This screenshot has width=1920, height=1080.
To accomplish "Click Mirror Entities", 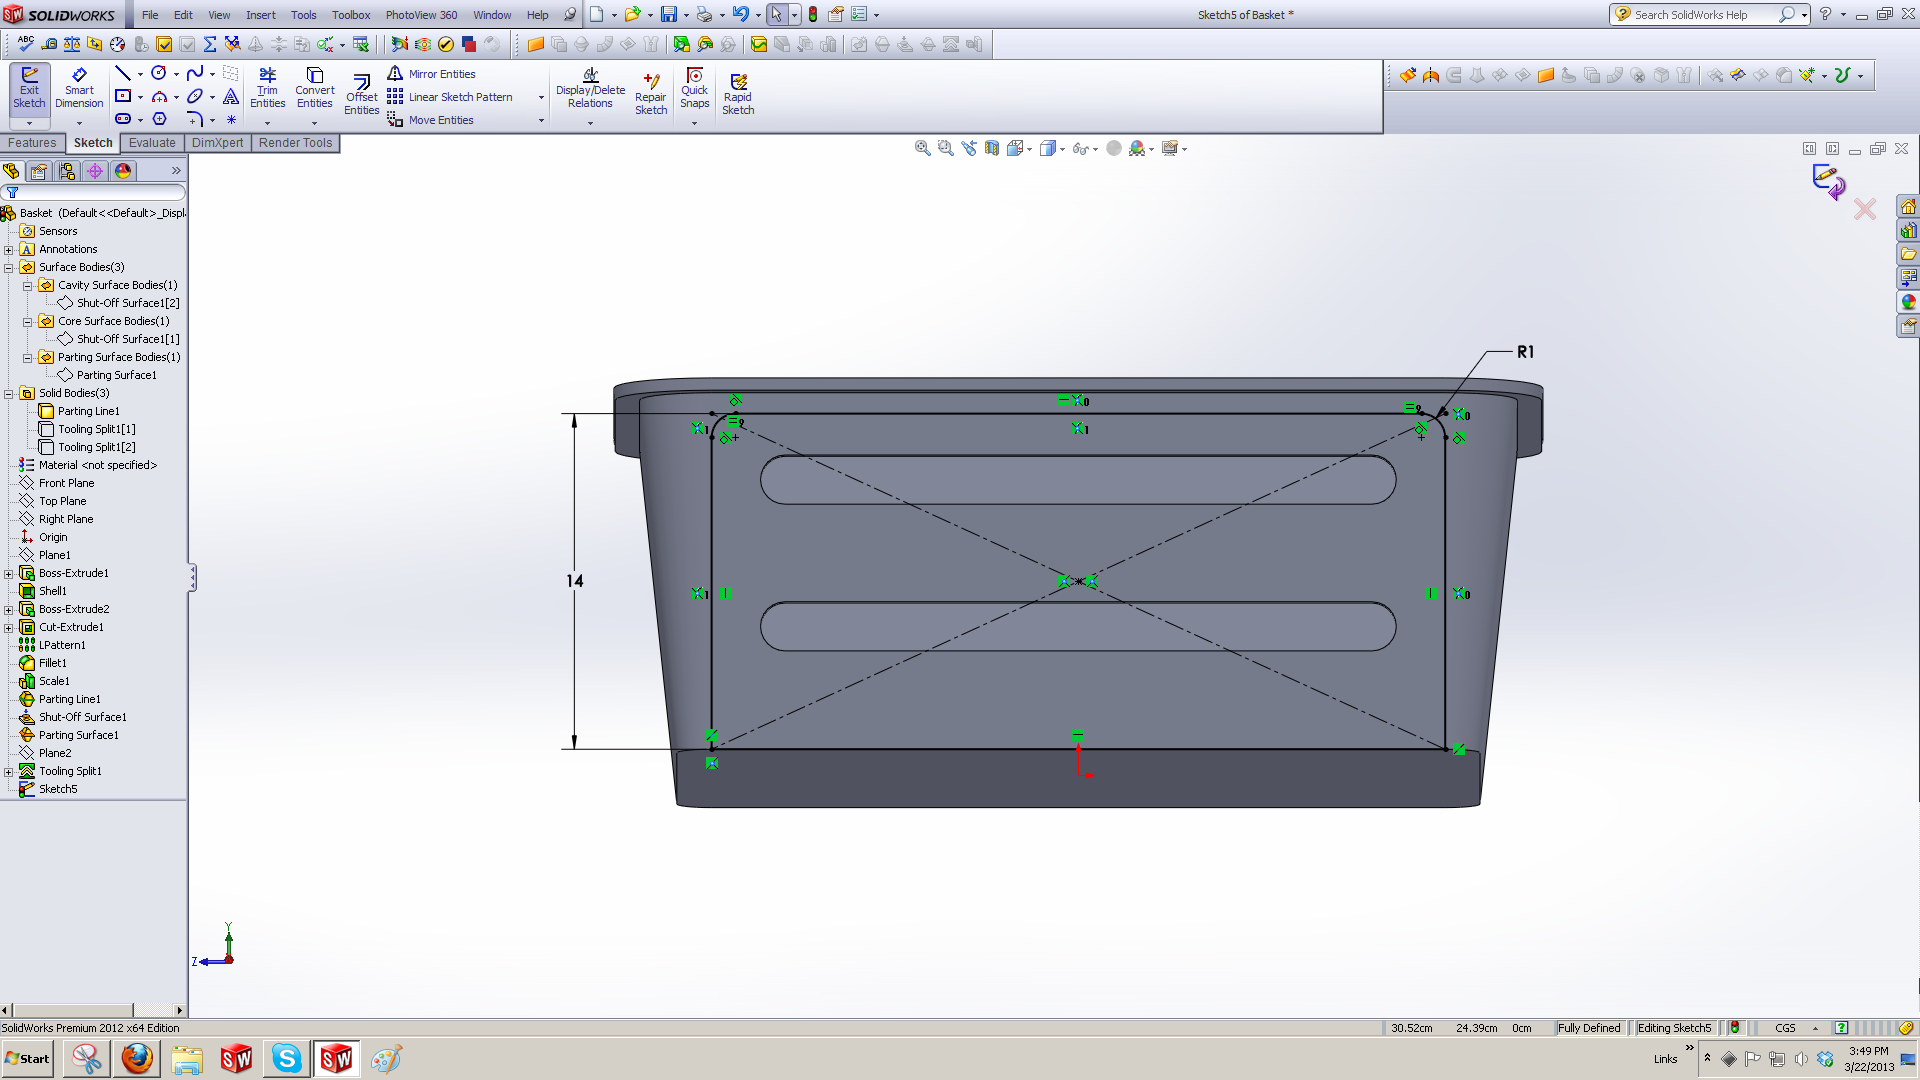I will (x=431, y=74).
